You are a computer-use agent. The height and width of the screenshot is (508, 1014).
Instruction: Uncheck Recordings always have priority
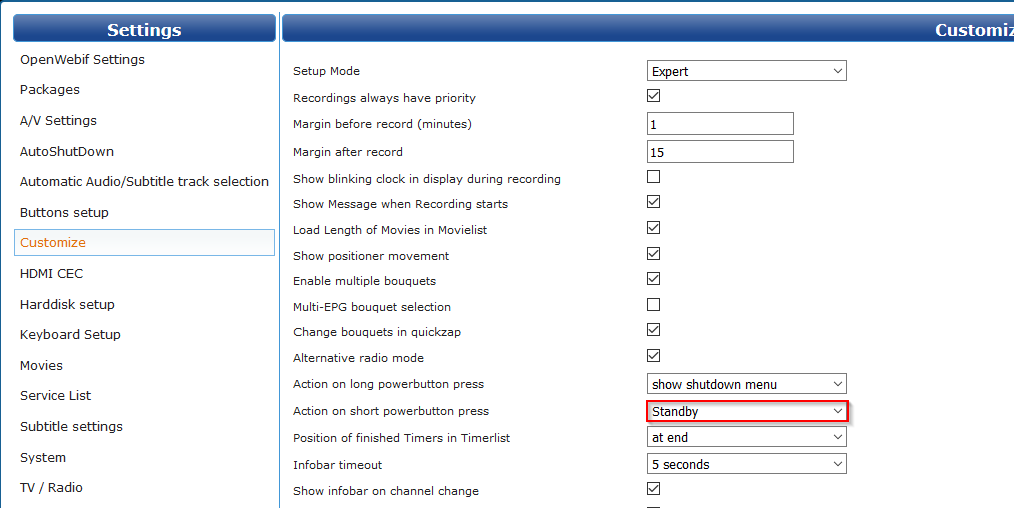654,97
